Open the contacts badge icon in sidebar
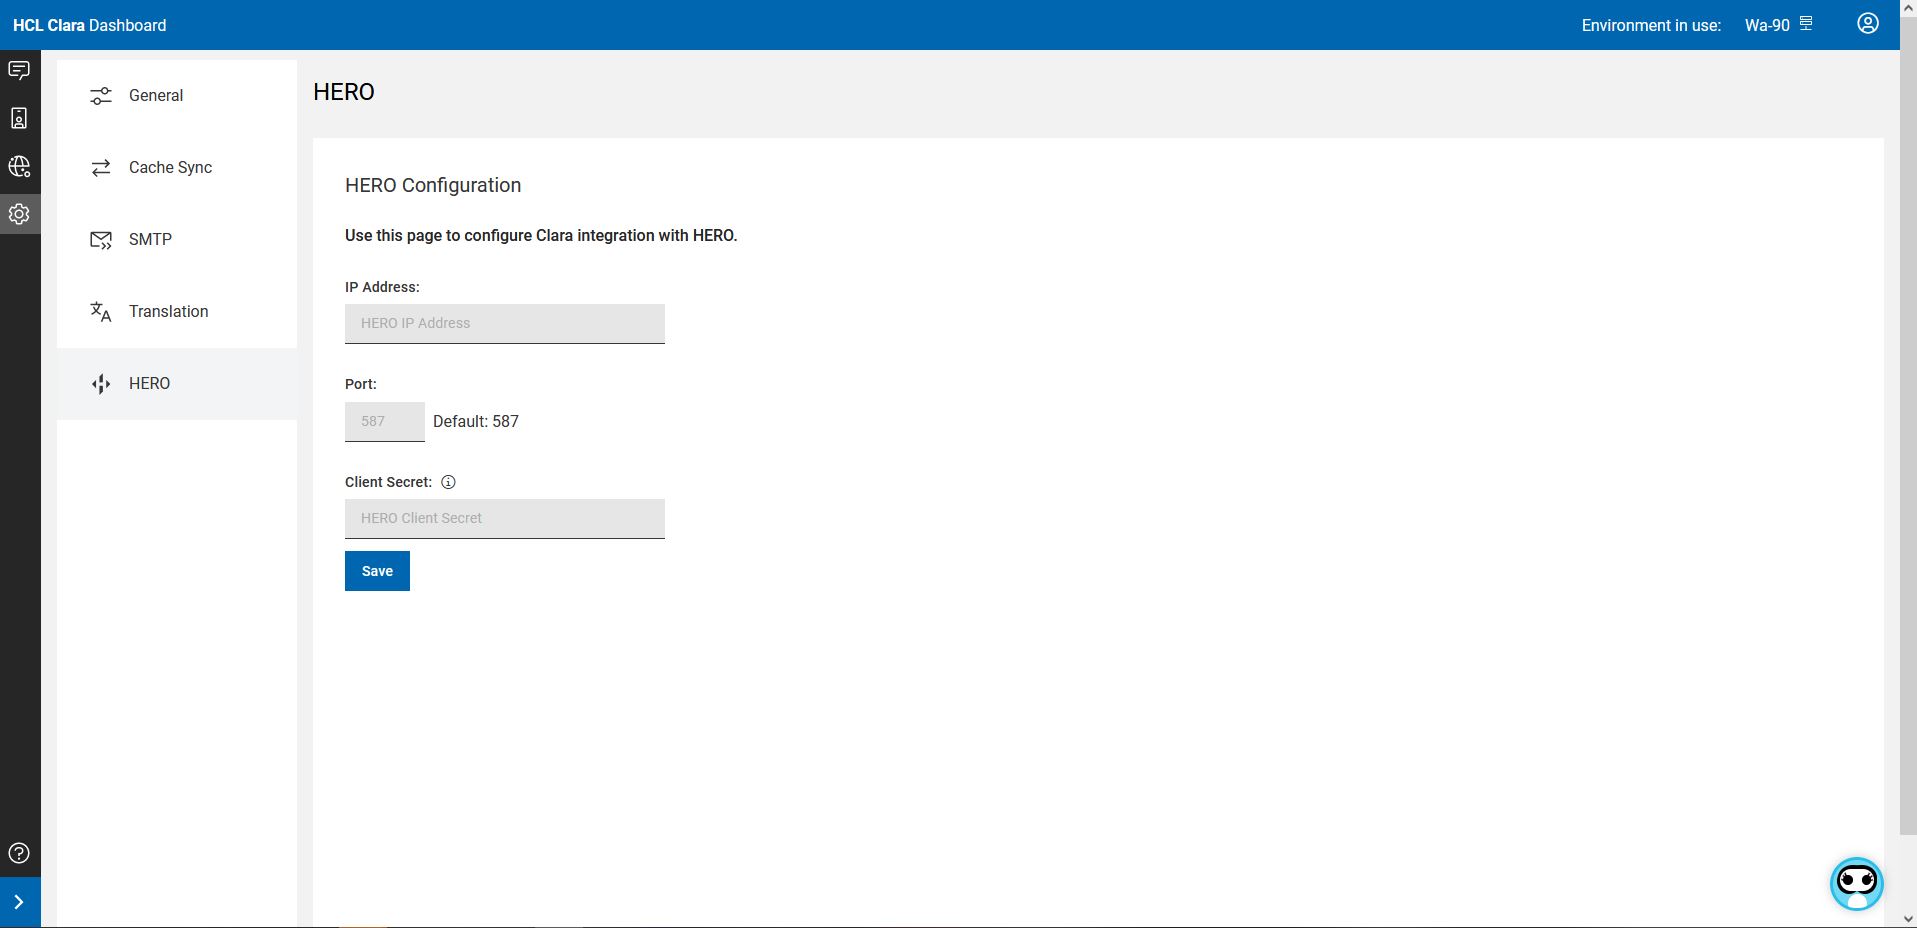The image size is (1917, 928). point(19,118)
